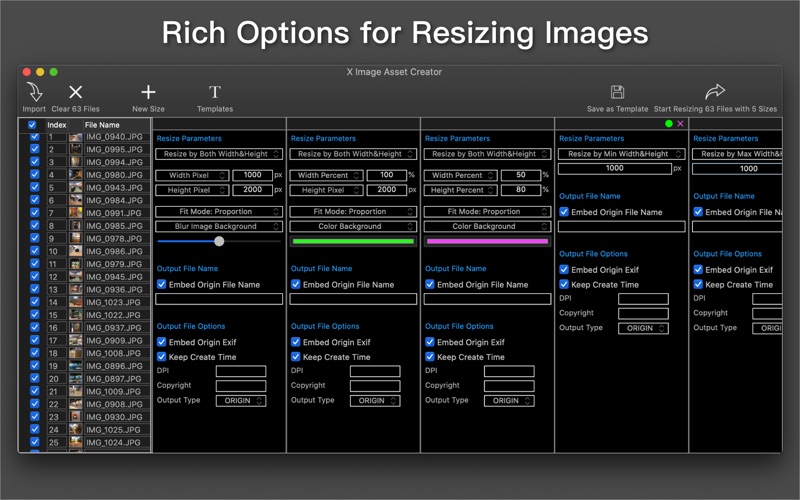Select file row IMG_1008.JPG
Screen dimensions: 800x500
coord(85,353)
